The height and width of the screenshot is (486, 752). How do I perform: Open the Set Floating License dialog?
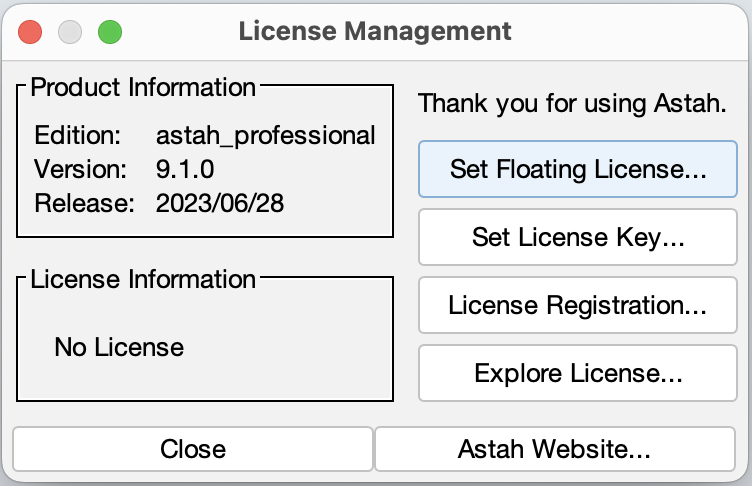(x=577, y=169)
